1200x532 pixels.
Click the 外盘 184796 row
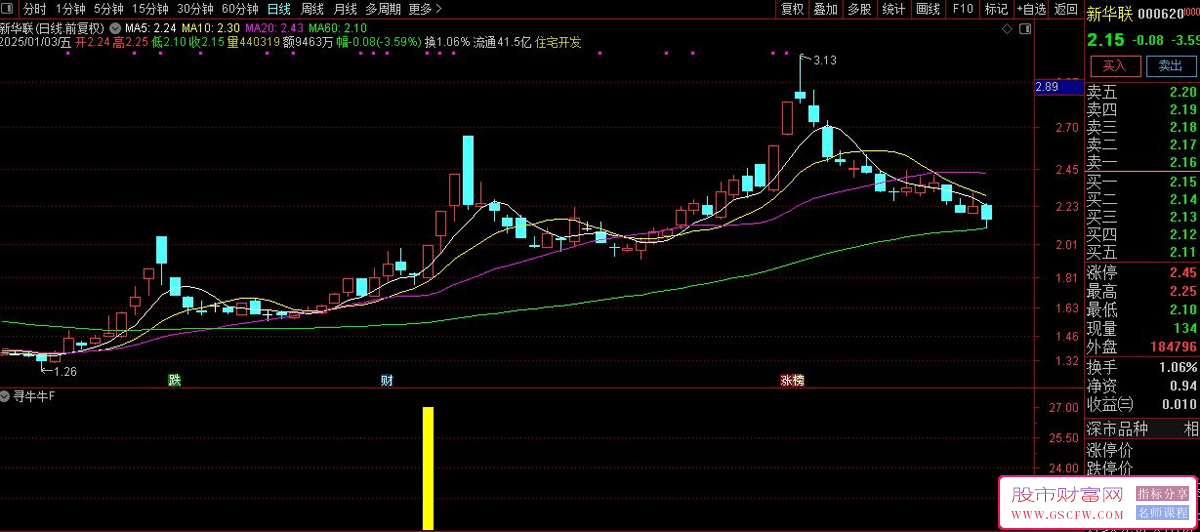coord(1142,347)
